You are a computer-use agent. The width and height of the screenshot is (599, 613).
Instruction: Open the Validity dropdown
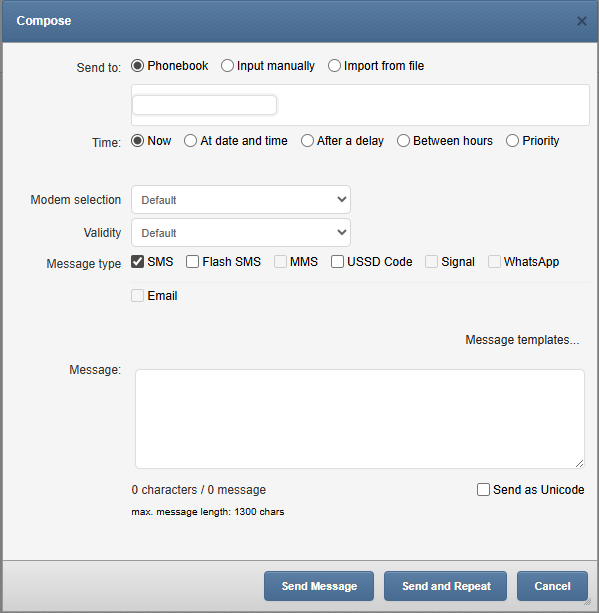click(241, 233)
